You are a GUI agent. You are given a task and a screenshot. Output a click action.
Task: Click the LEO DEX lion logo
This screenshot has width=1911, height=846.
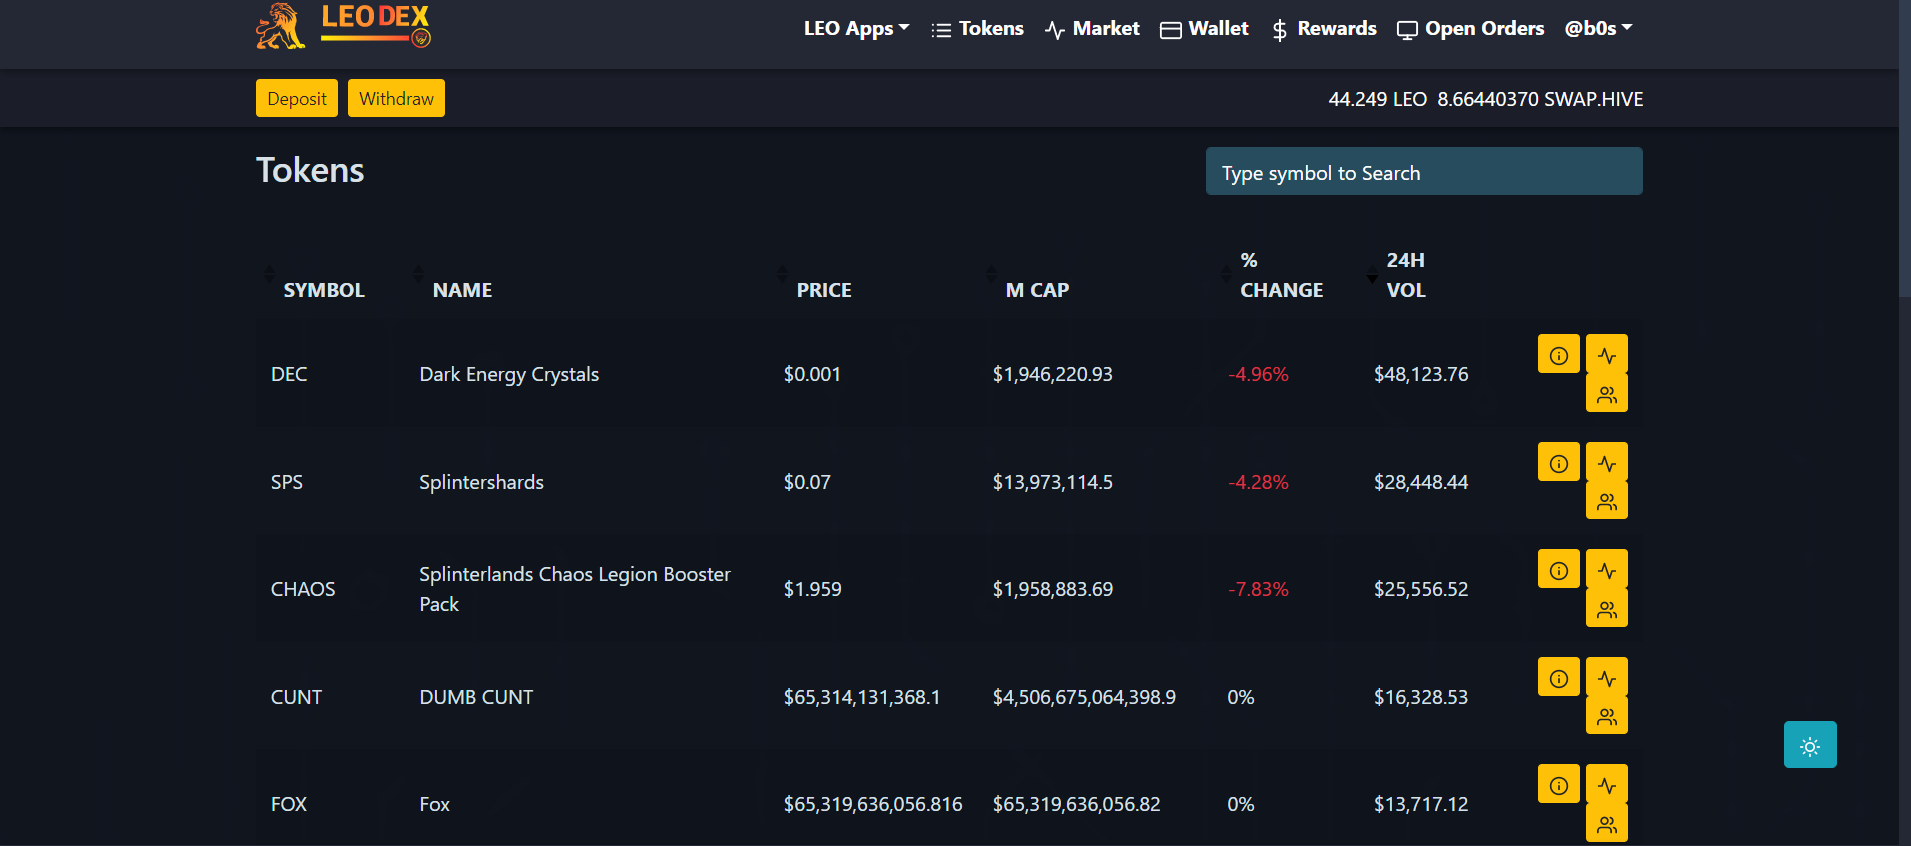[343, 26]
